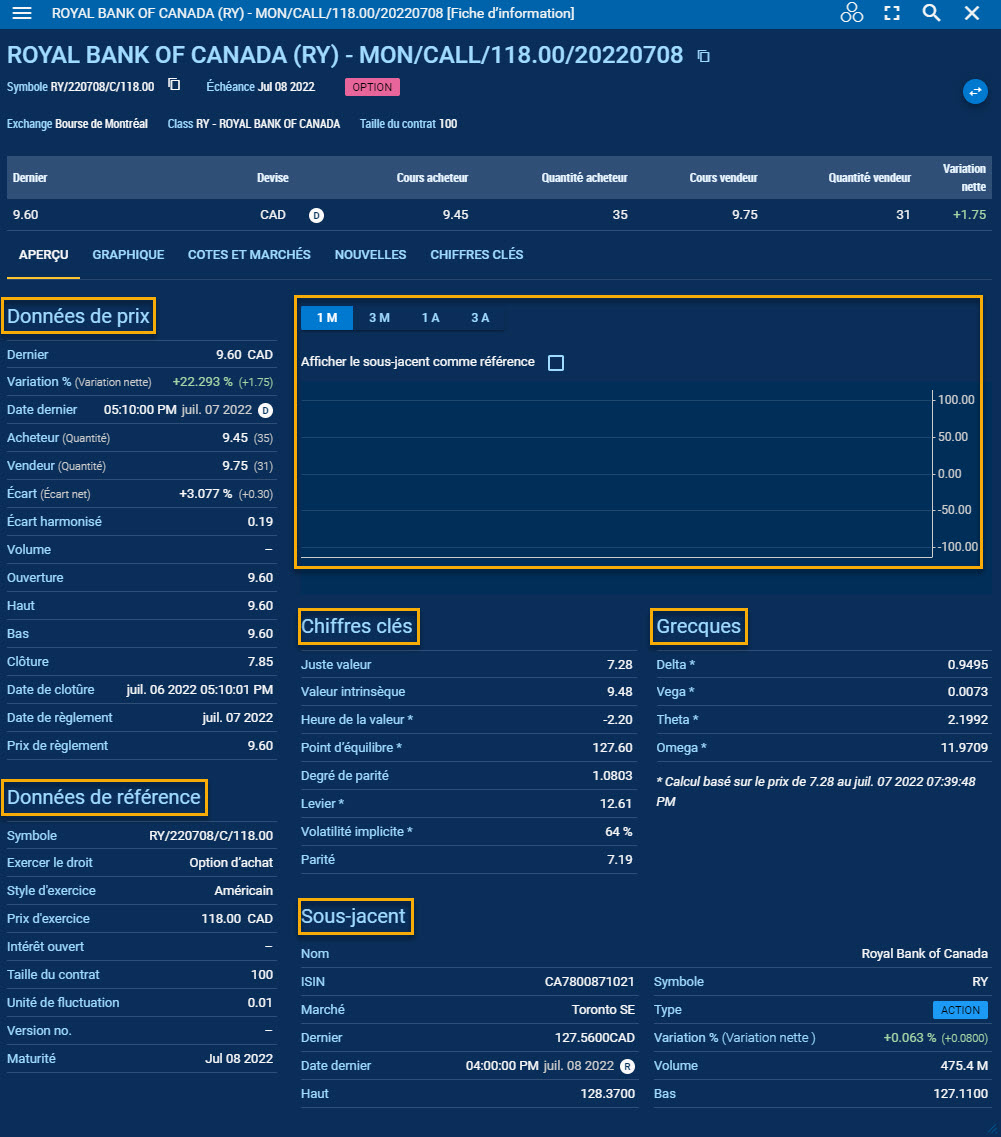Copy the symbol RY/220708/C/118.00
The width and height of the screenshot is (1001, 1137).
(x=173, y=85)
